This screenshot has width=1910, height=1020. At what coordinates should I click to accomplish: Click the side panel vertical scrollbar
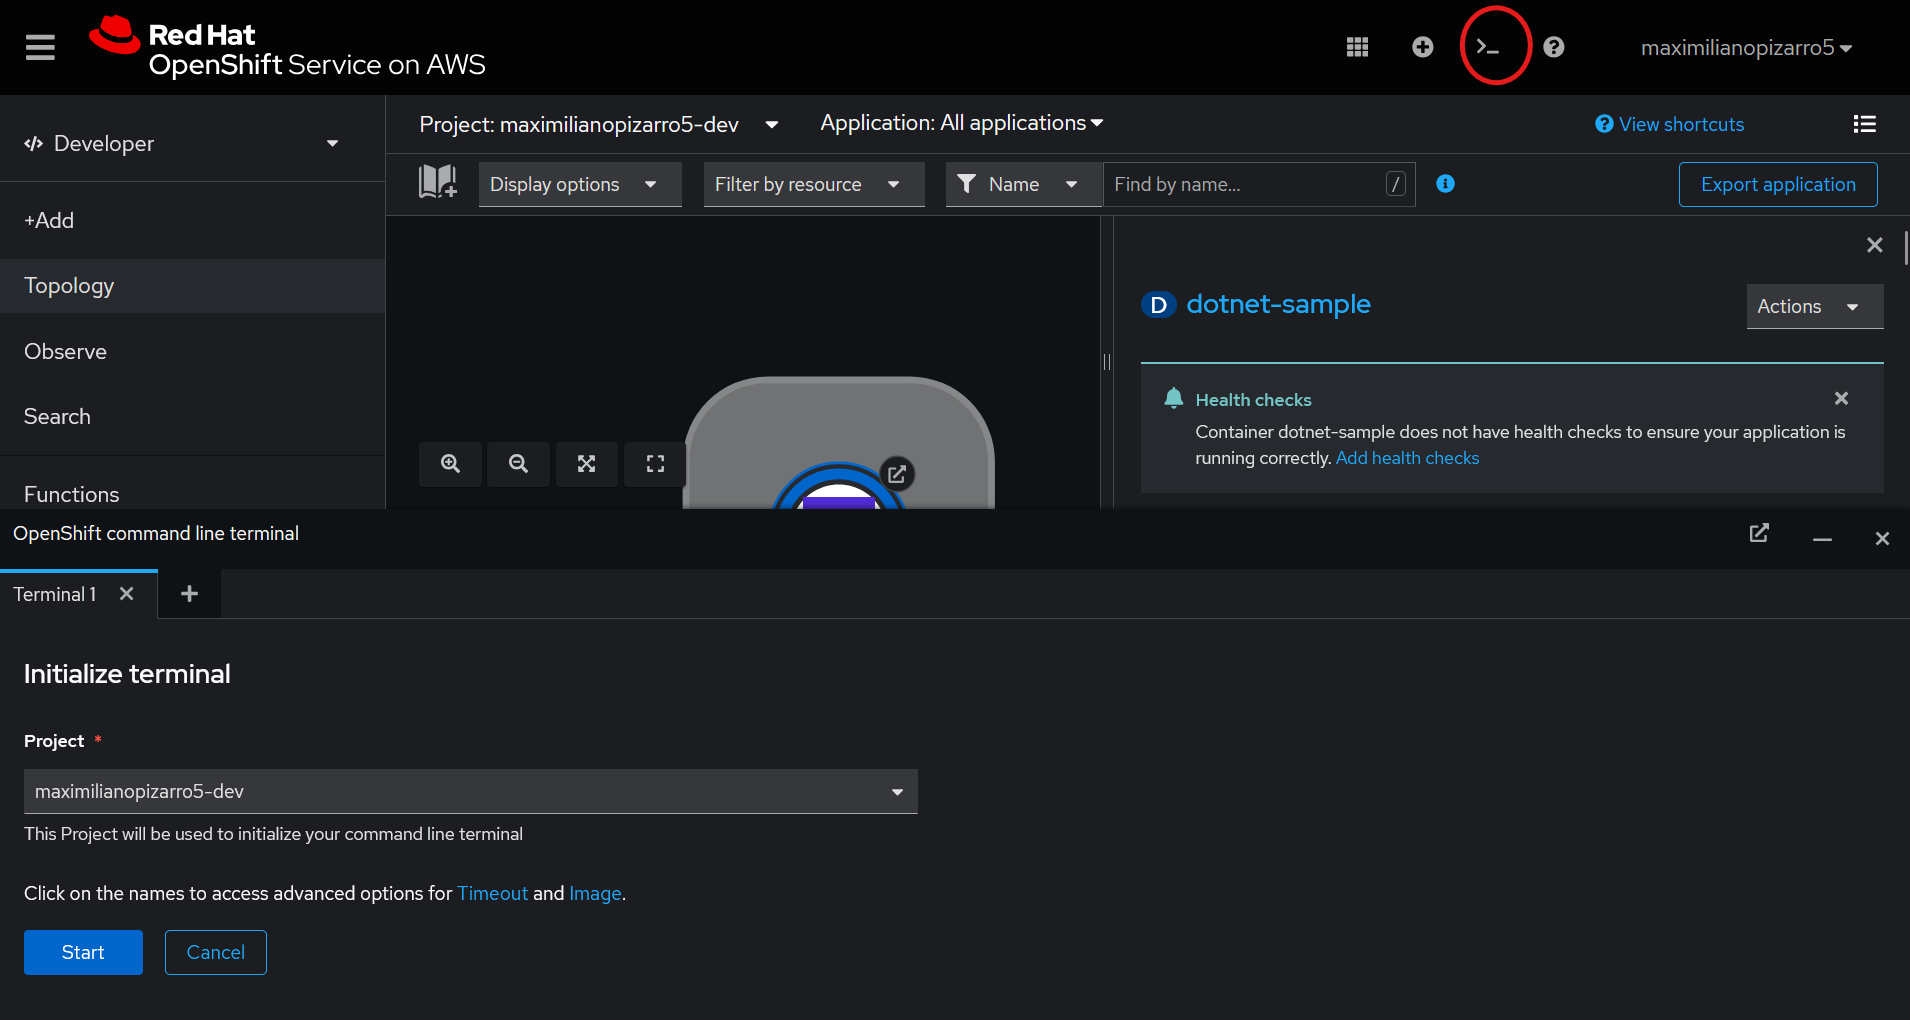pyautogui.click(x=1905, y=248)
